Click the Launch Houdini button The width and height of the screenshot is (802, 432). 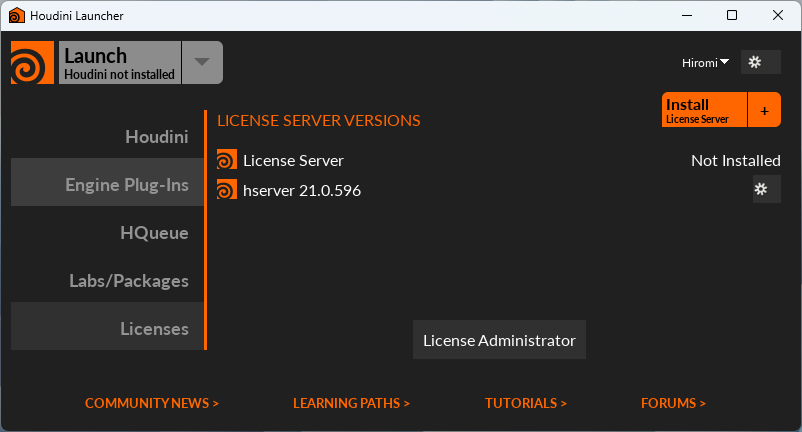pos(120,62)
